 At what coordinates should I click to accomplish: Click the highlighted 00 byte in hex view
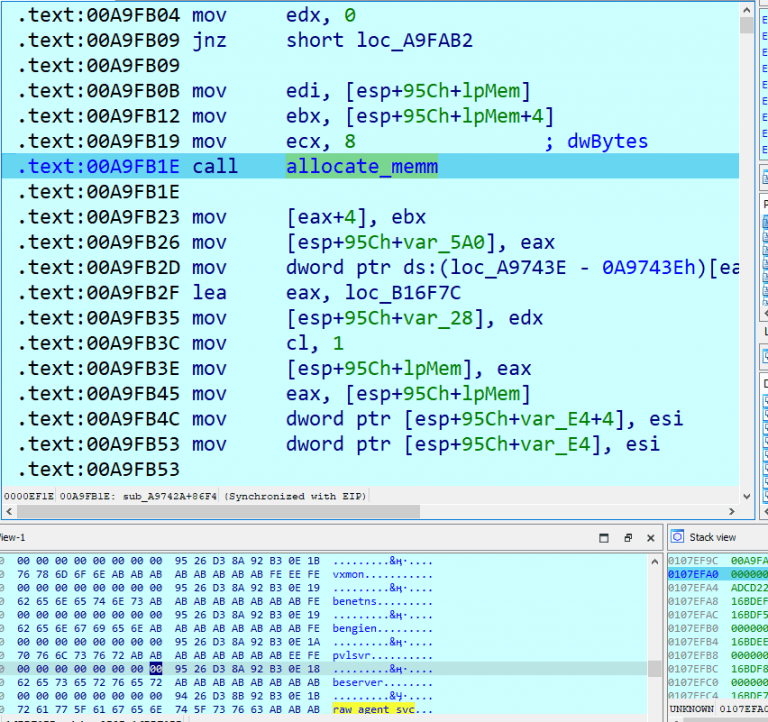point(155,667)
